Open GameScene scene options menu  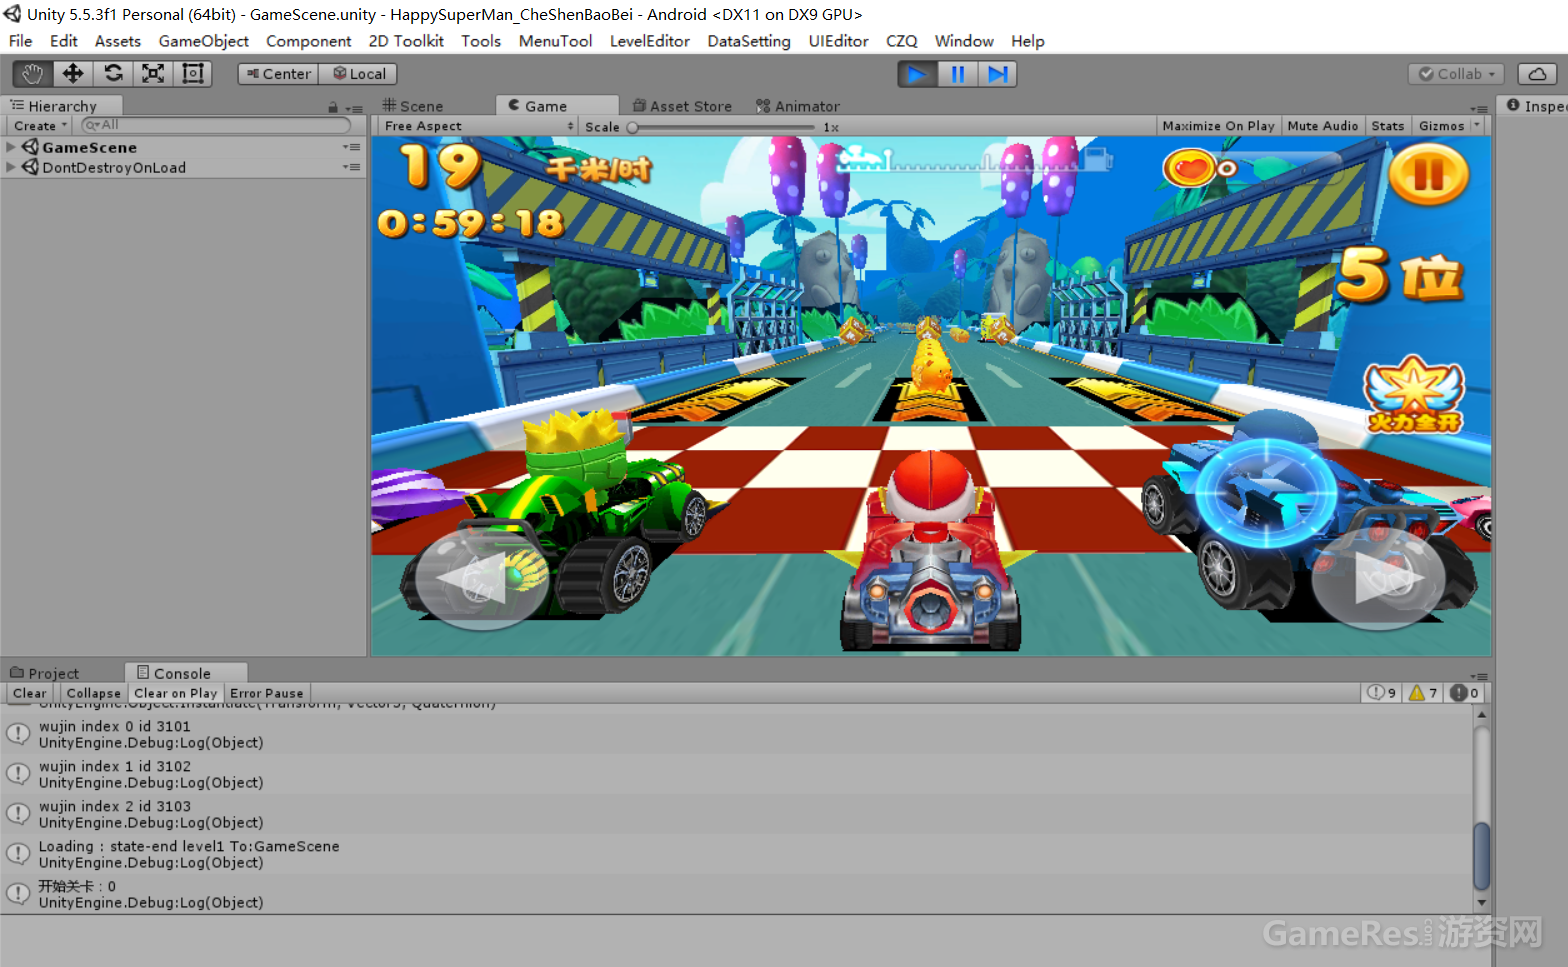(x=351, y=147)
